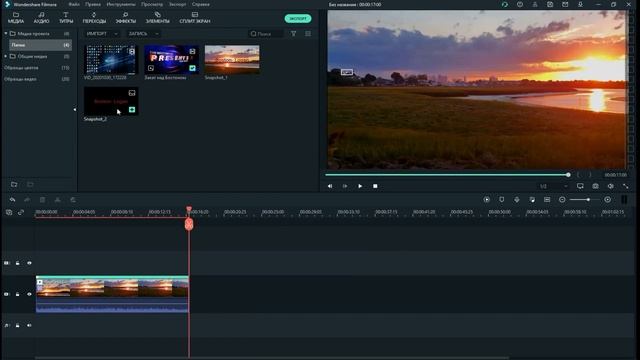This screenshot has width=640, height=360.
Task: Stop the preview playback
Action: click(x=375, y=186)
